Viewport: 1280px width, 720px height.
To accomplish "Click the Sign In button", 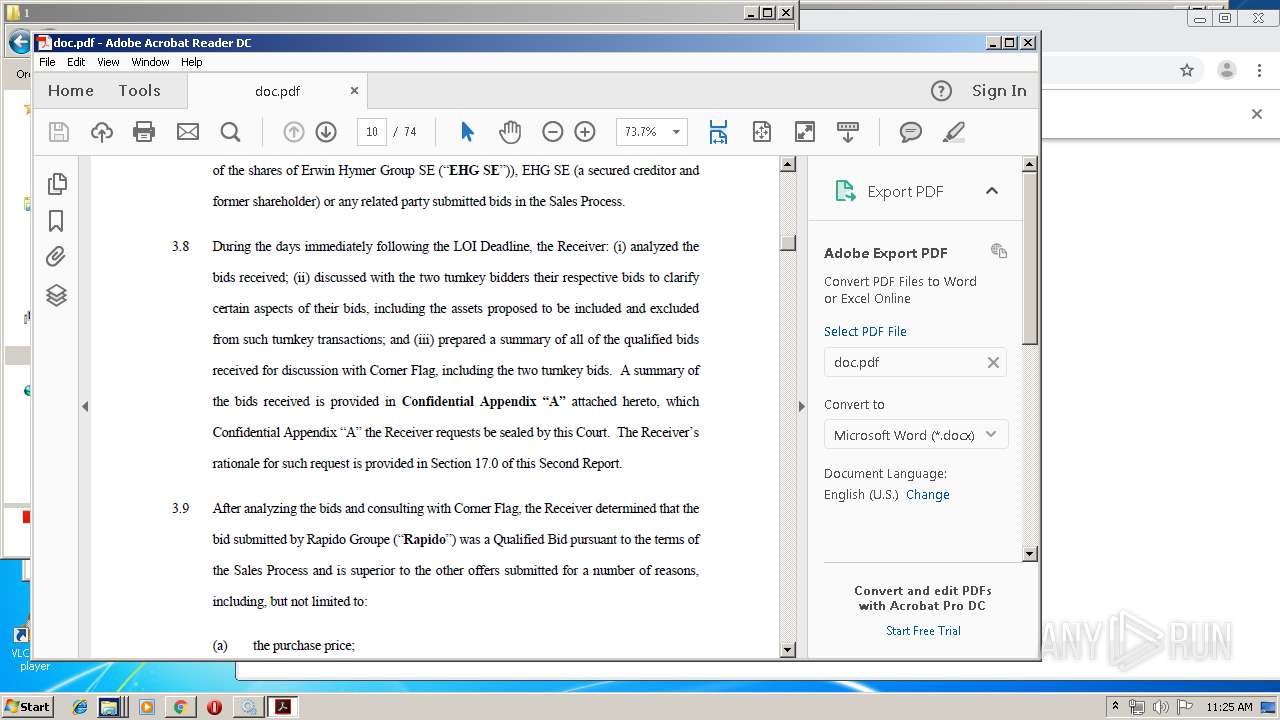I will click(999, 90).
